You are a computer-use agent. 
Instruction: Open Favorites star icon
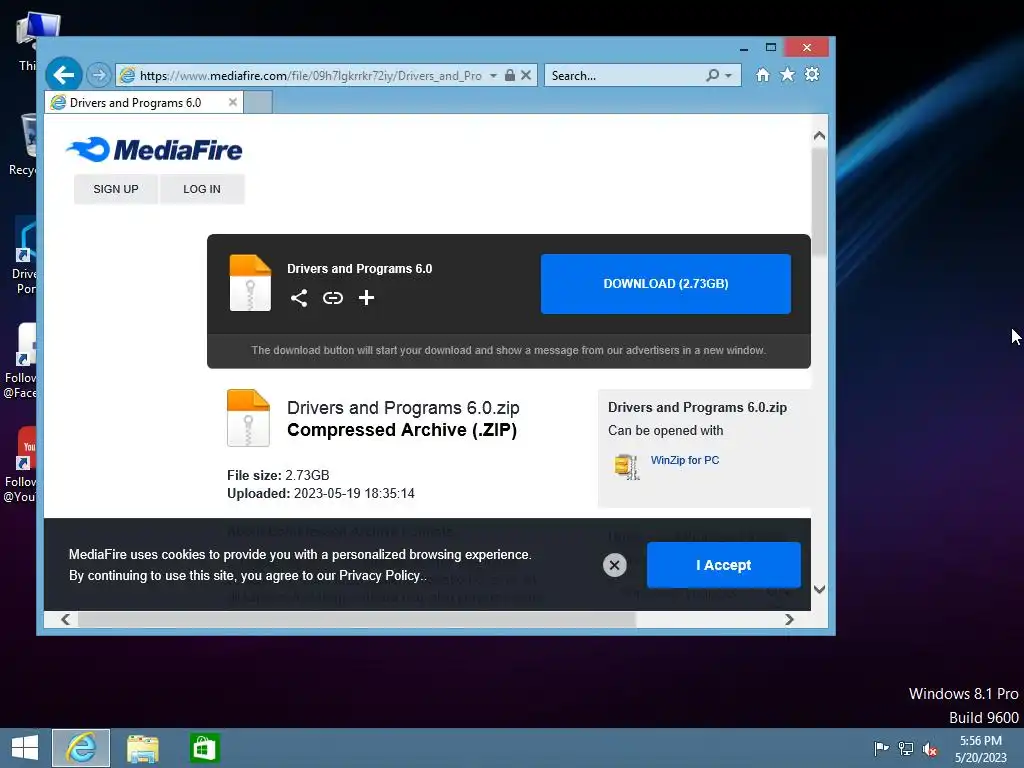click(788, 74)
